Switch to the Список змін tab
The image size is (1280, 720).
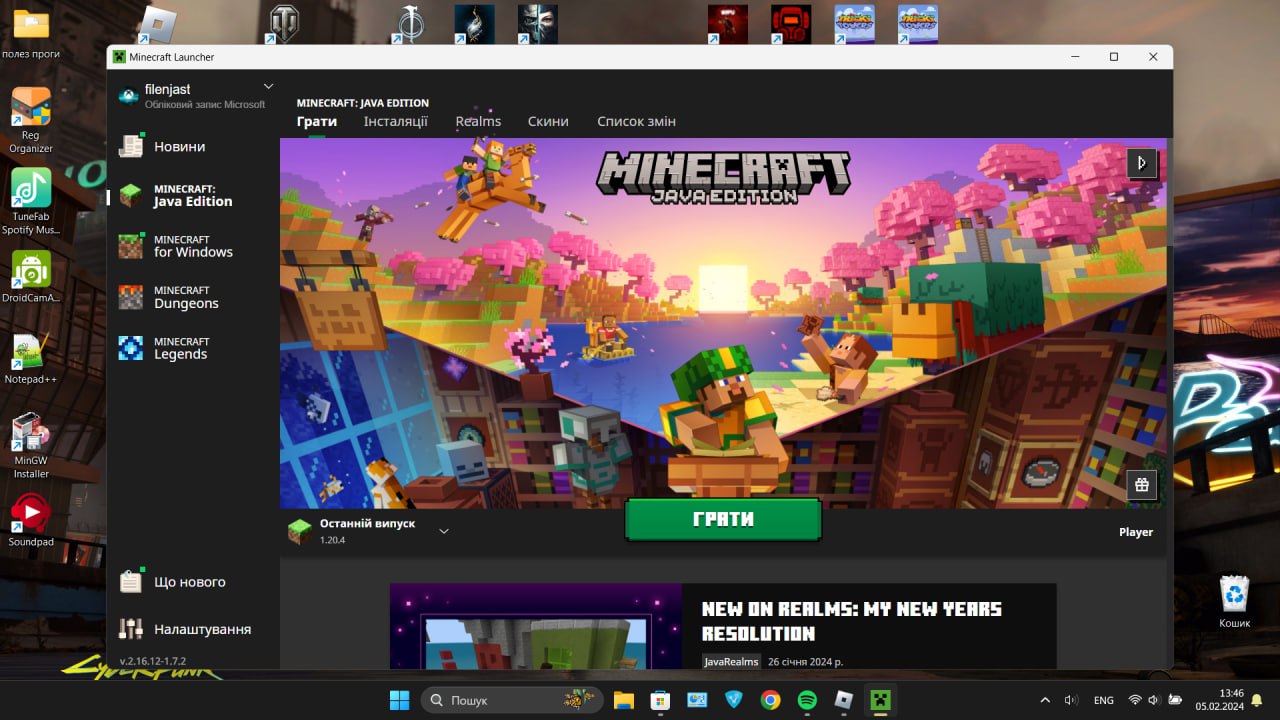636,121
